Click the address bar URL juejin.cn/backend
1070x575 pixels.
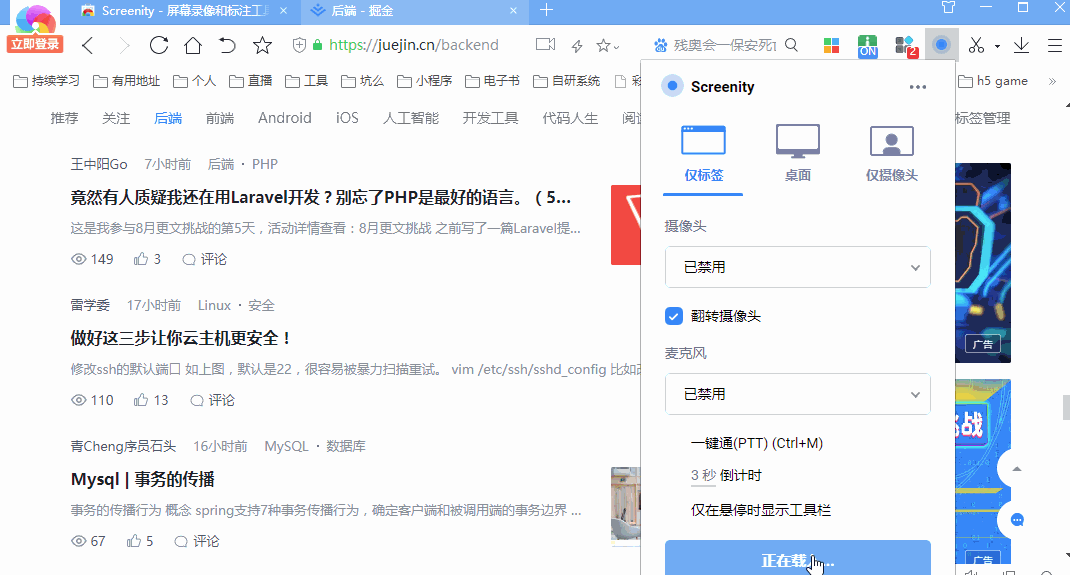(414, 45)
